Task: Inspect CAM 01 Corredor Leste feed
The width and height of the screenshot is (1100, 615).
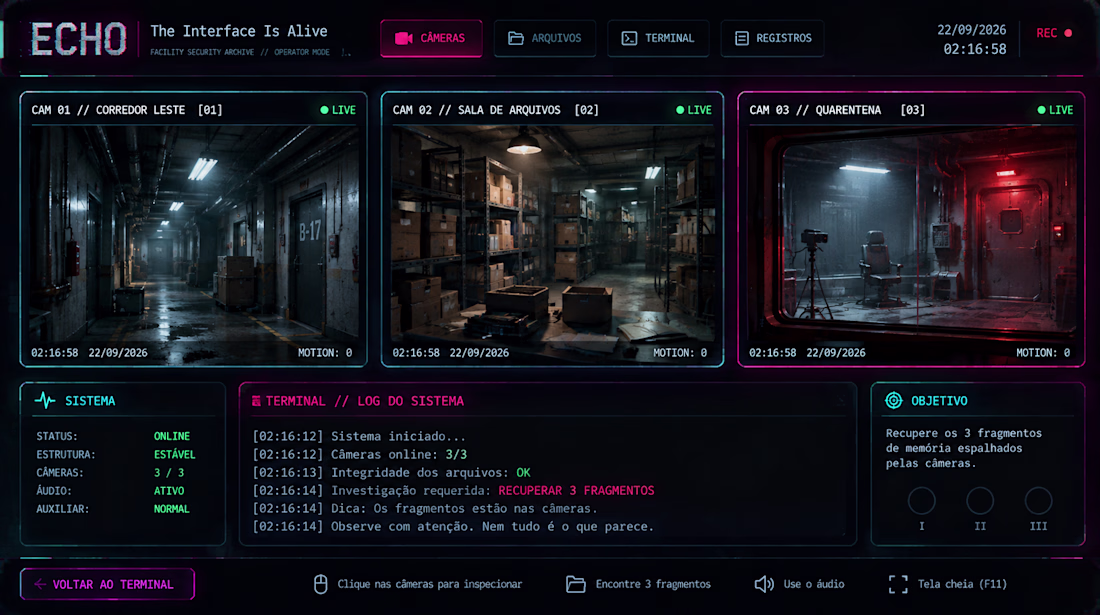Action: tap(194, 229)
